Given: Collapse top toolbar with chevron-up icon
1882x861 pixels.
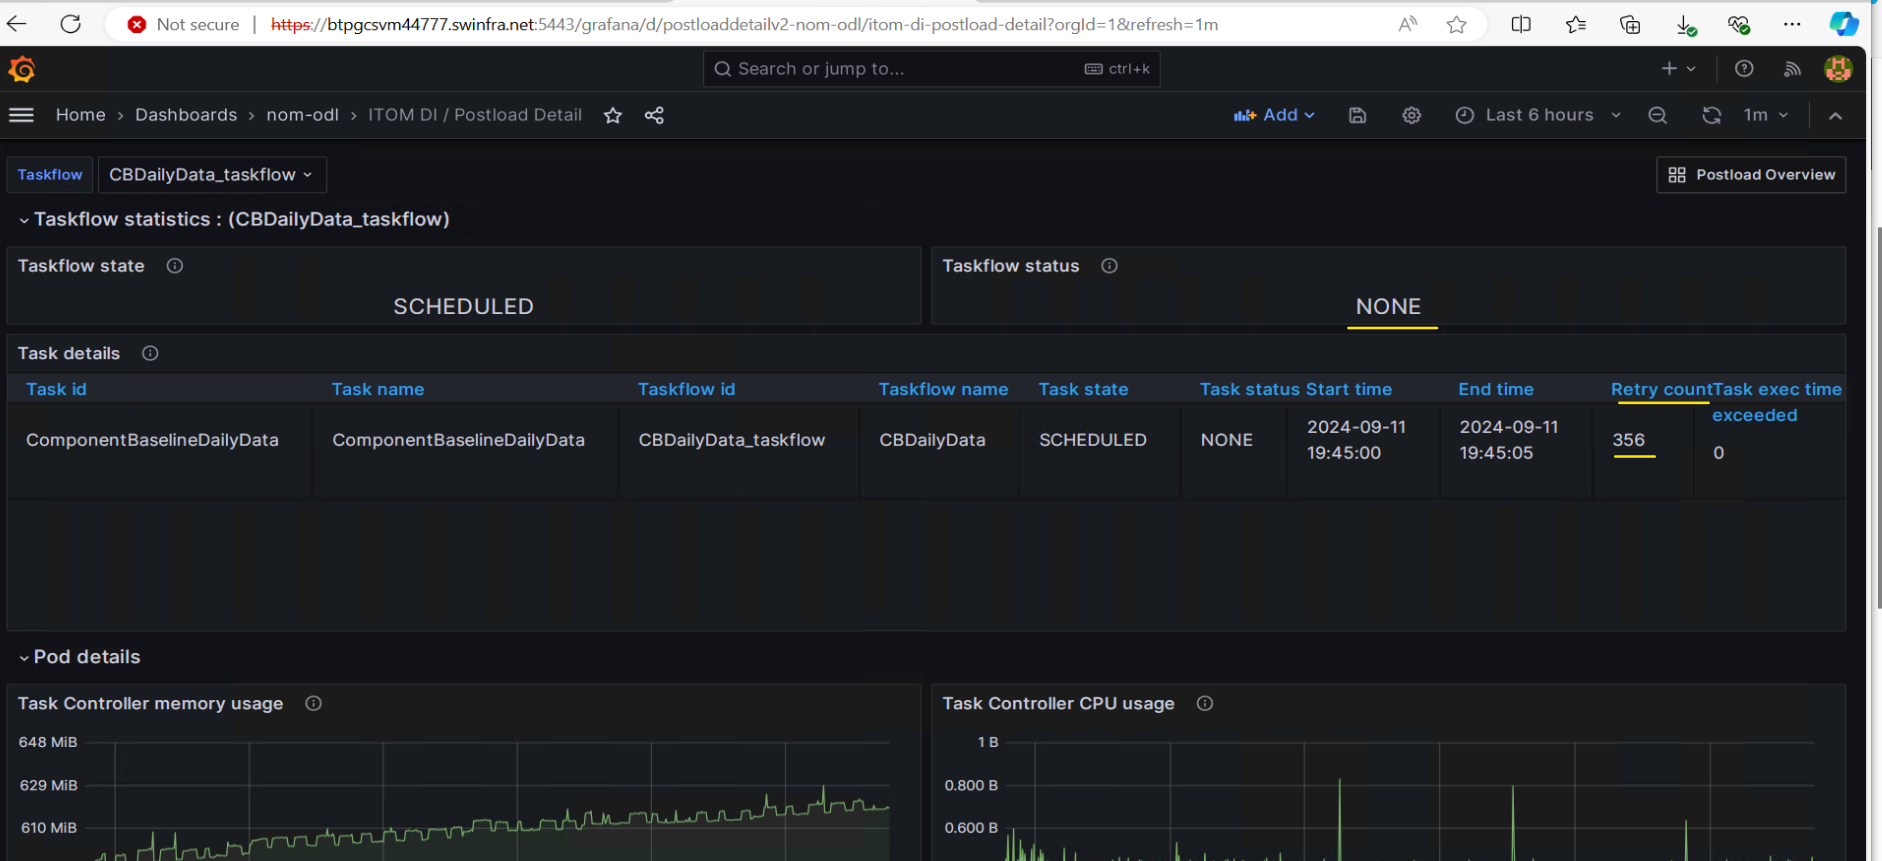Looking at the screenshot, I should point(1835,116).
